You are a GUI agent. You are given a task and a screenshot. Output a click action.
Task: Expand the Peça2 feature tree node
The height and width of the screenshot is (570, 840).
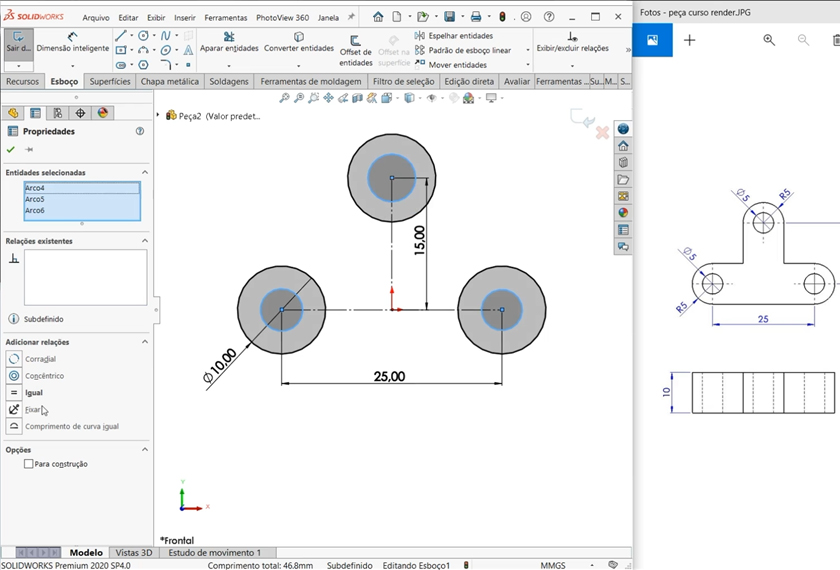[x=158, y=116]
